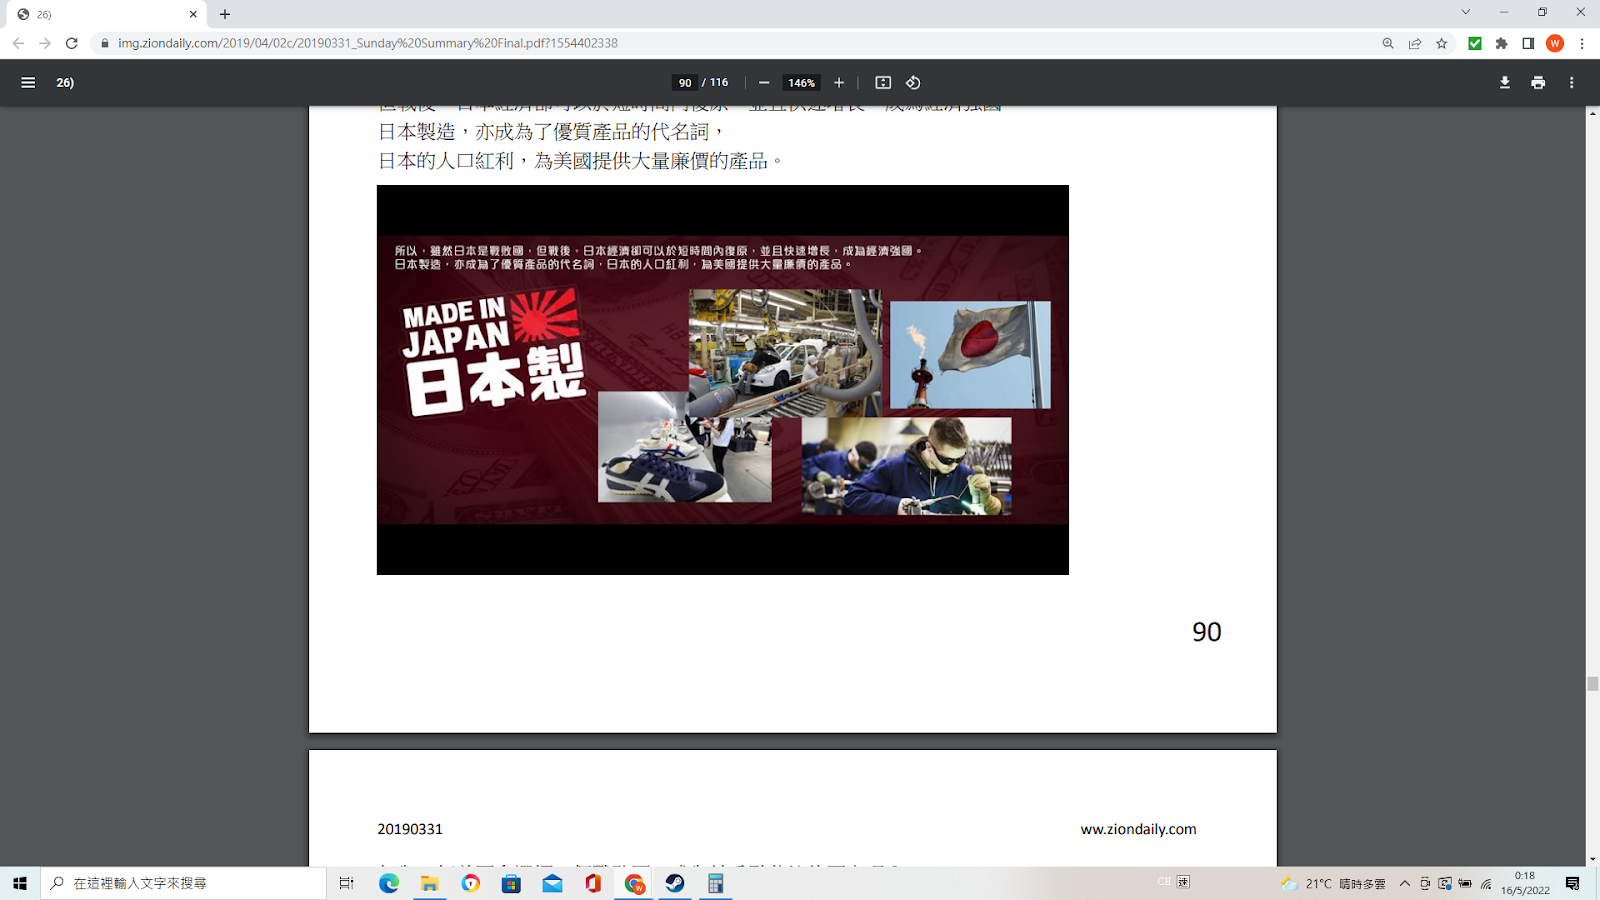The image size is (1600, 900).
Task: Open the Windows Start menu
Action: pyautogui.click(x=20, y=883)
